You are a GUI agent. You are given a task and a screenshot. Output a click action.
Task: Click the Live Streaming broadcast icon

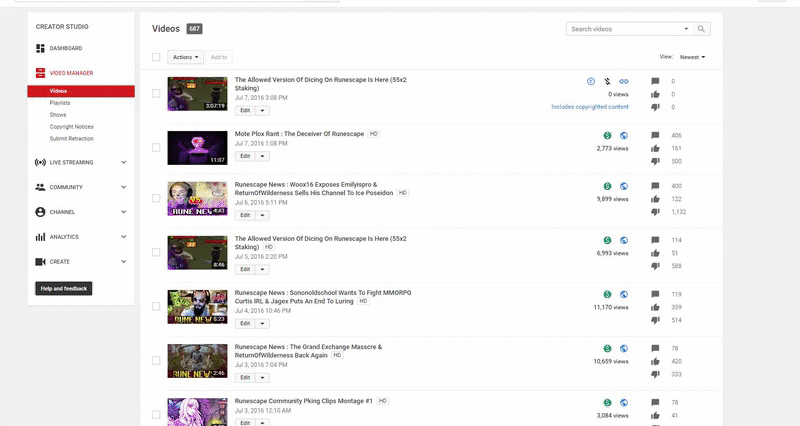(40, 162)
